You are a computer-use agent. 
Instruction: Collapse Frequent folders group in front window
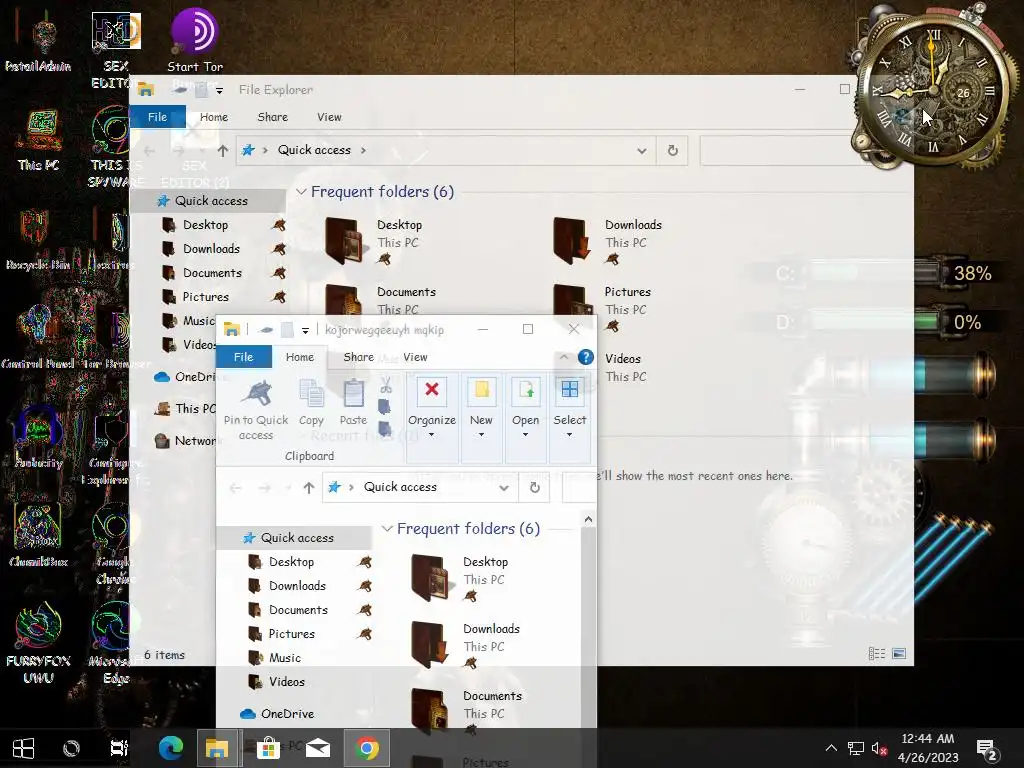click(x=387, y=529)
